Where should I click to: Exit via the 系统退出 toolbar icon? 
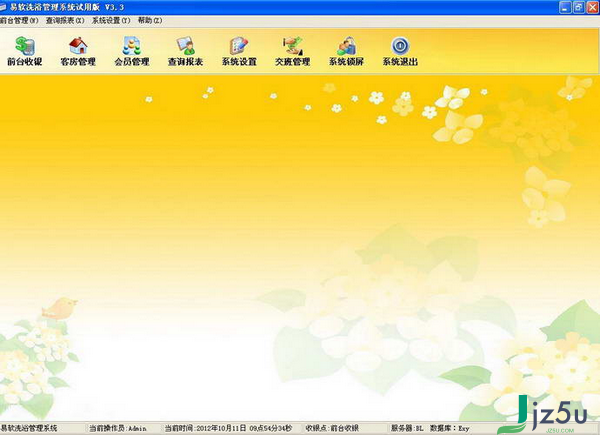pos(400,51)
